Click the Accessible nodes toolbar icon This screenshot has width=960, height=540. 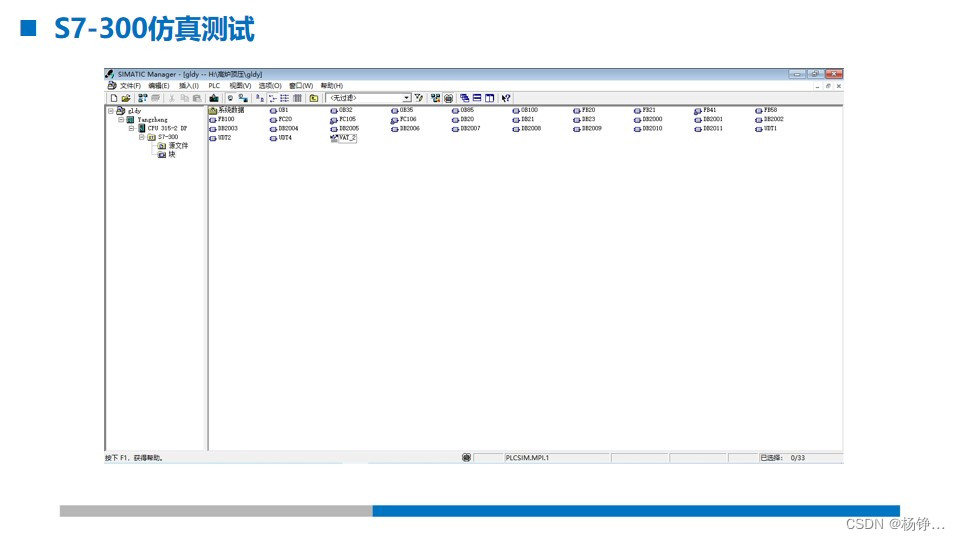(143, 98)
